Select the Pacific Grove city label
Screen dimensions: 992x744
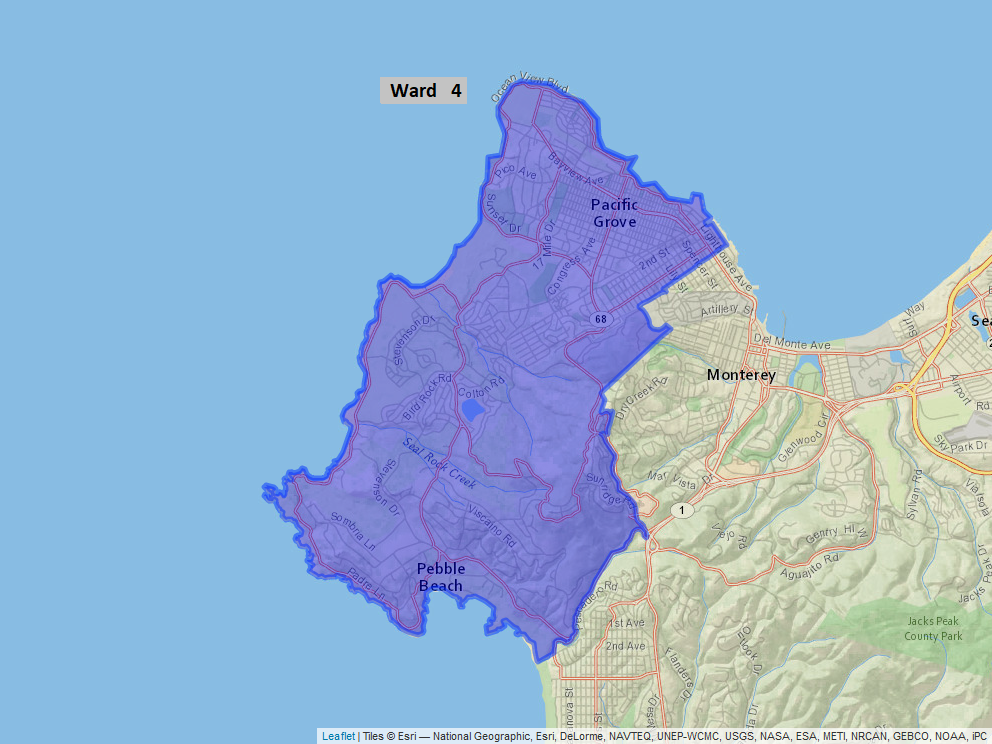pyautogui.click(x=614, y=213)
